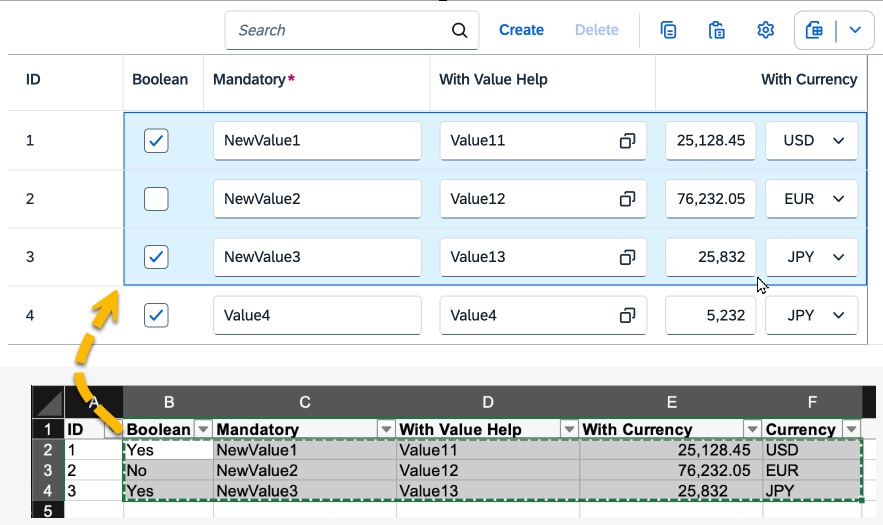
Task: Click the copy icon in the toolbar
Action: point(669,30)
